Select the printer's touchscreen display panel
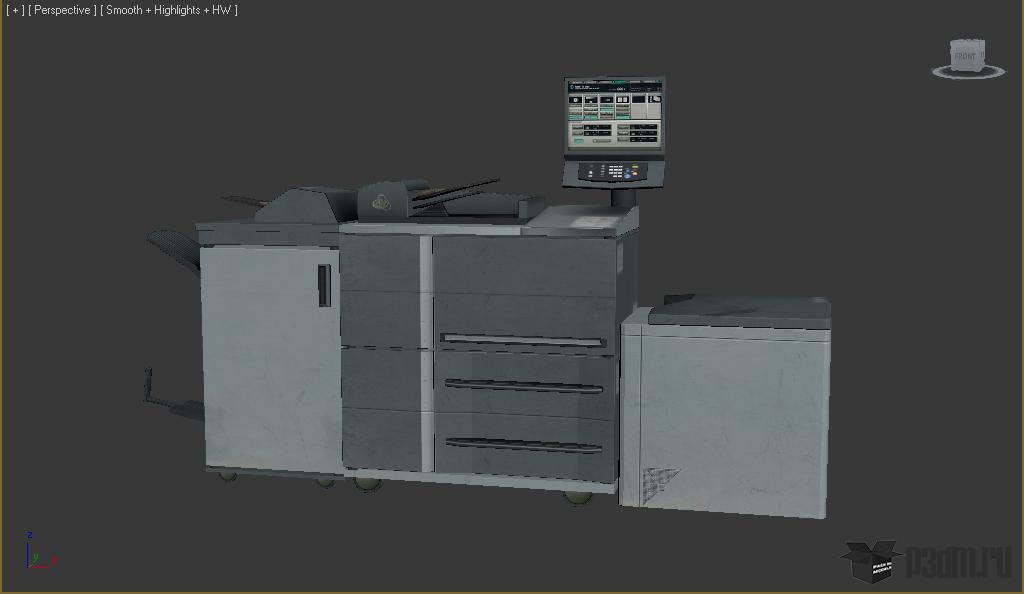 point(614,116)
